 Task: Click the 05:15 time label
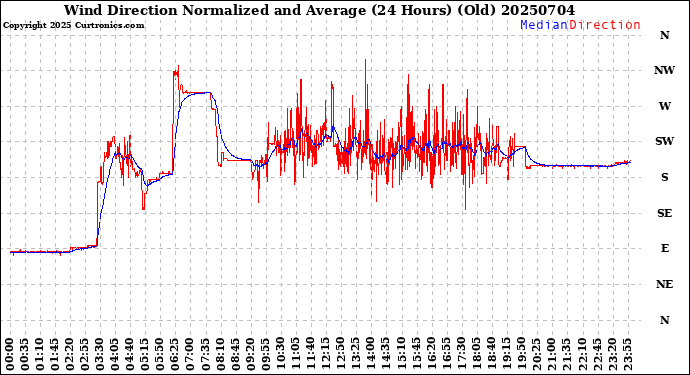tap(145, 355)
